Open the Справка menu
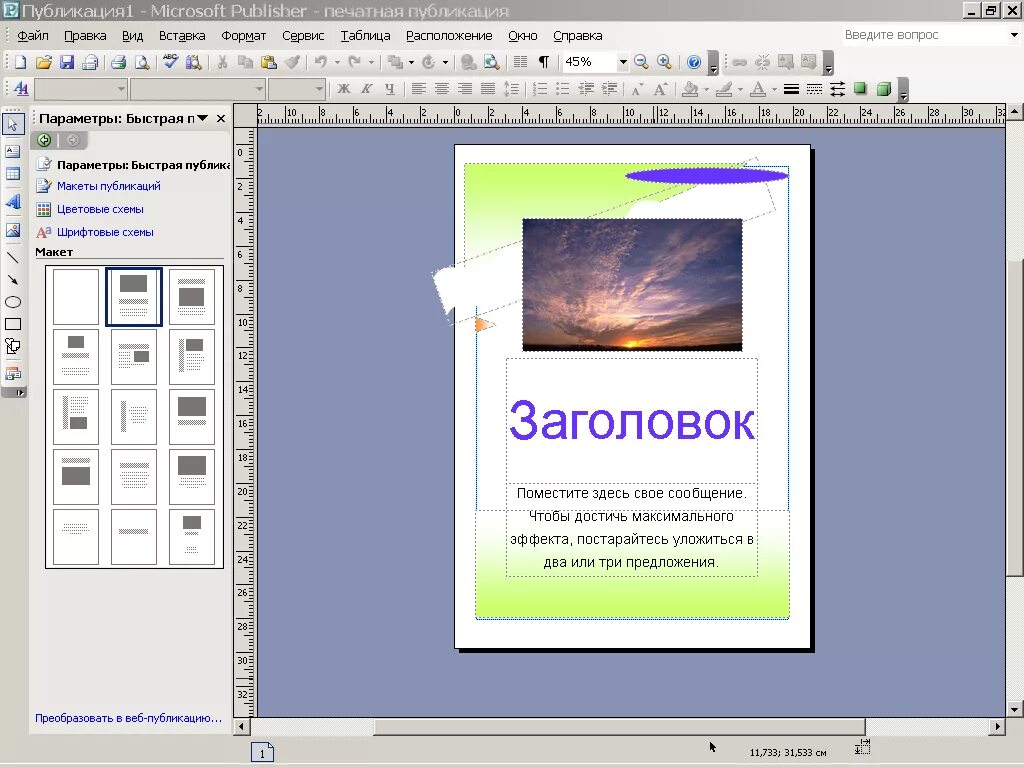This screenshot has width=1024, height=768. tap(577, 36)
